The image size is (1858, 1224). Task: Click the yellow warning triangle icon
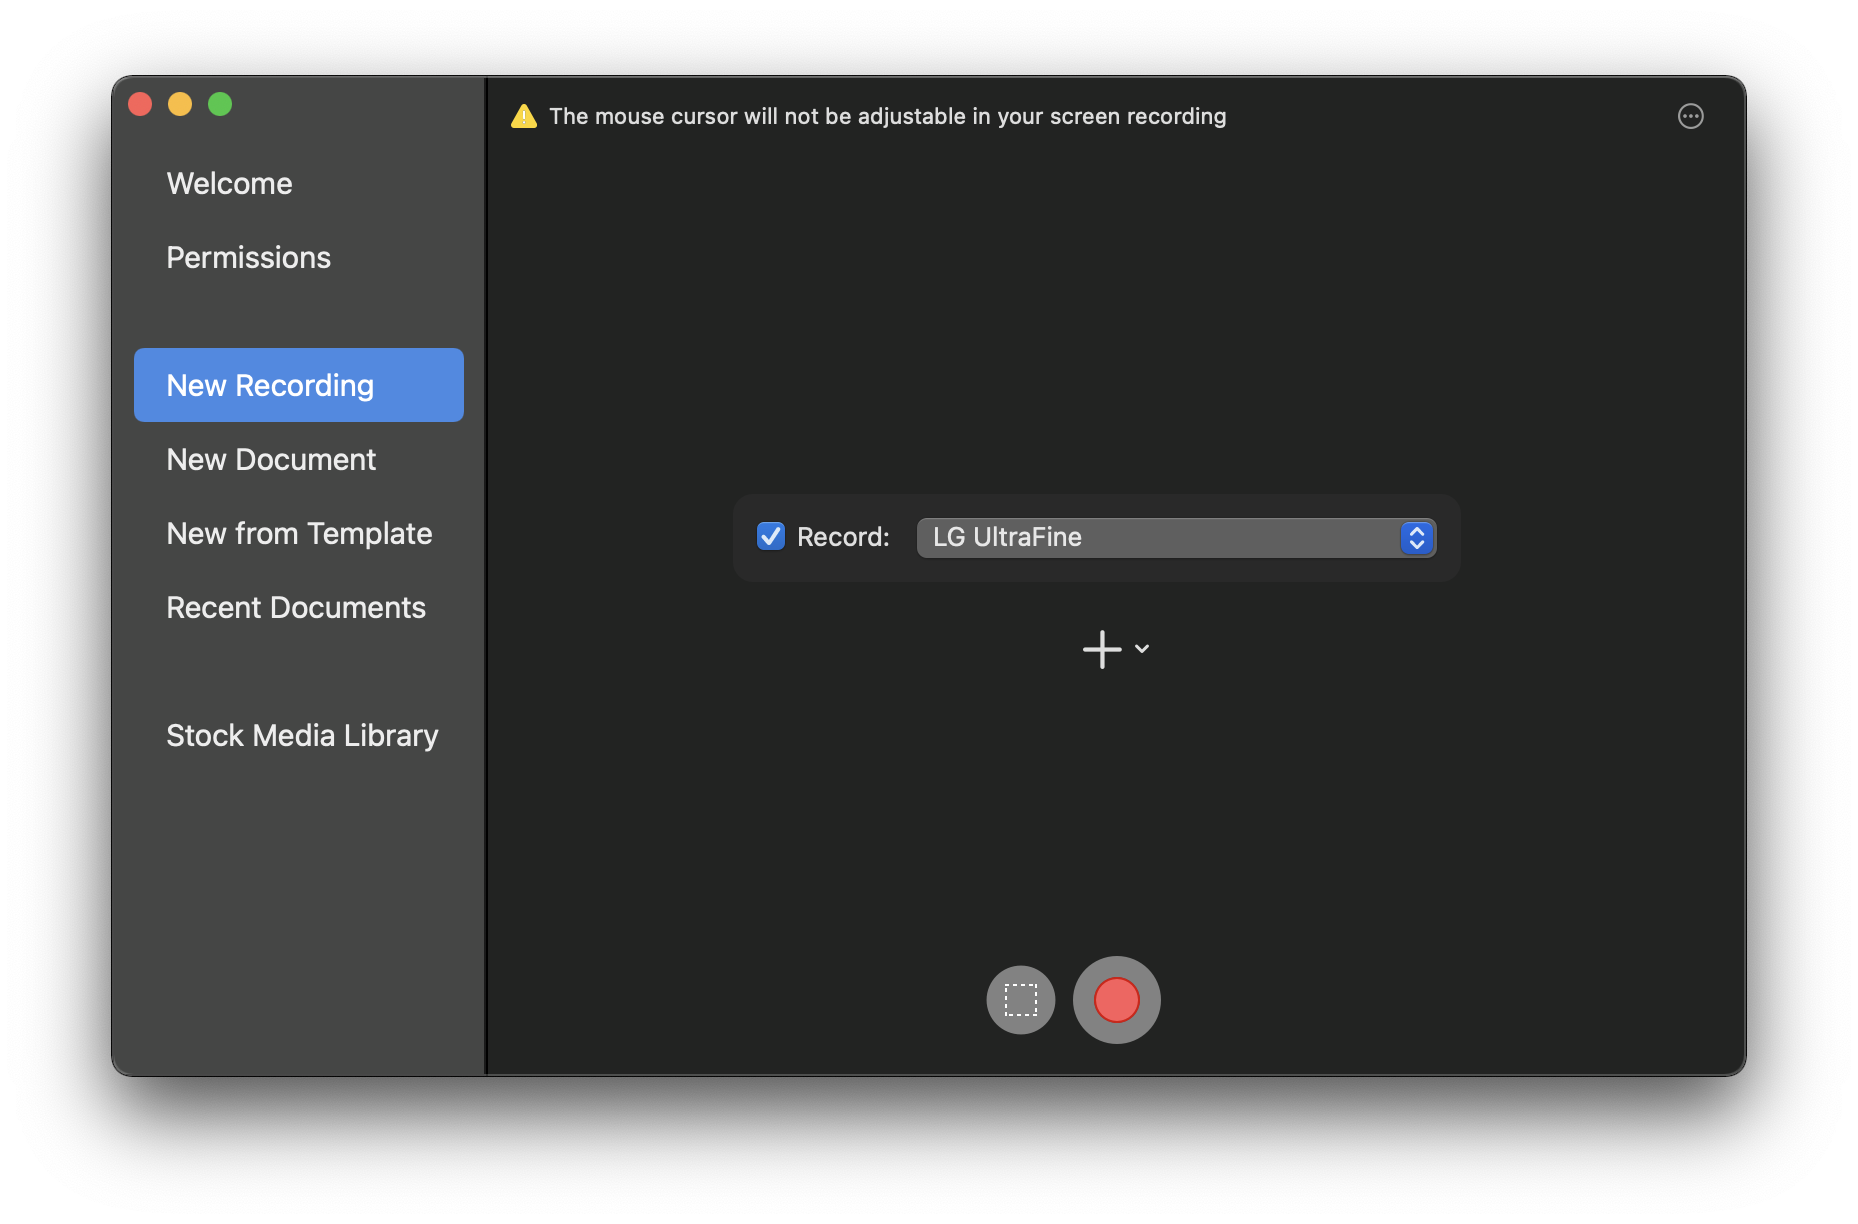pyautogui.click(x=524, y=116)
